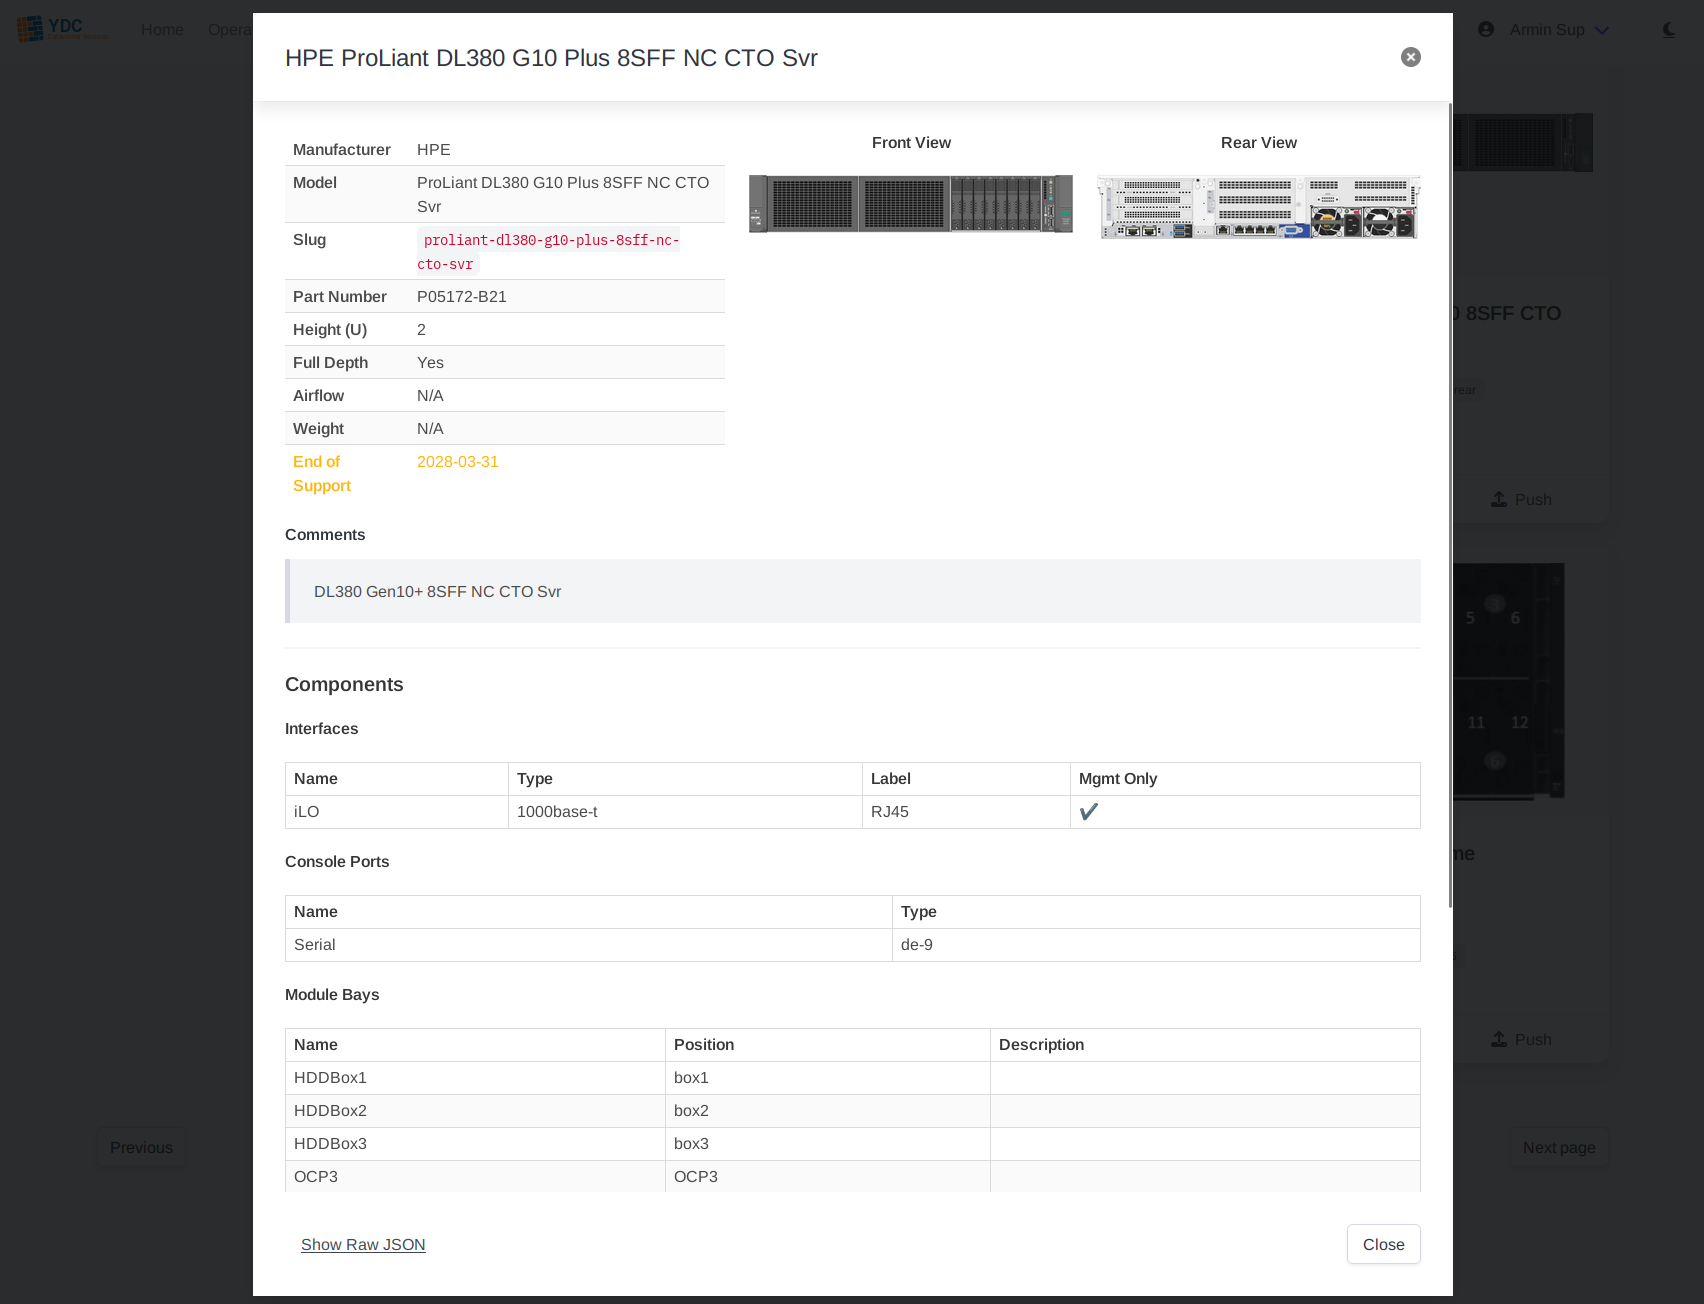1704x1304 pixels.
Task: View the Rear View server image
Action: coord(1259,207)
